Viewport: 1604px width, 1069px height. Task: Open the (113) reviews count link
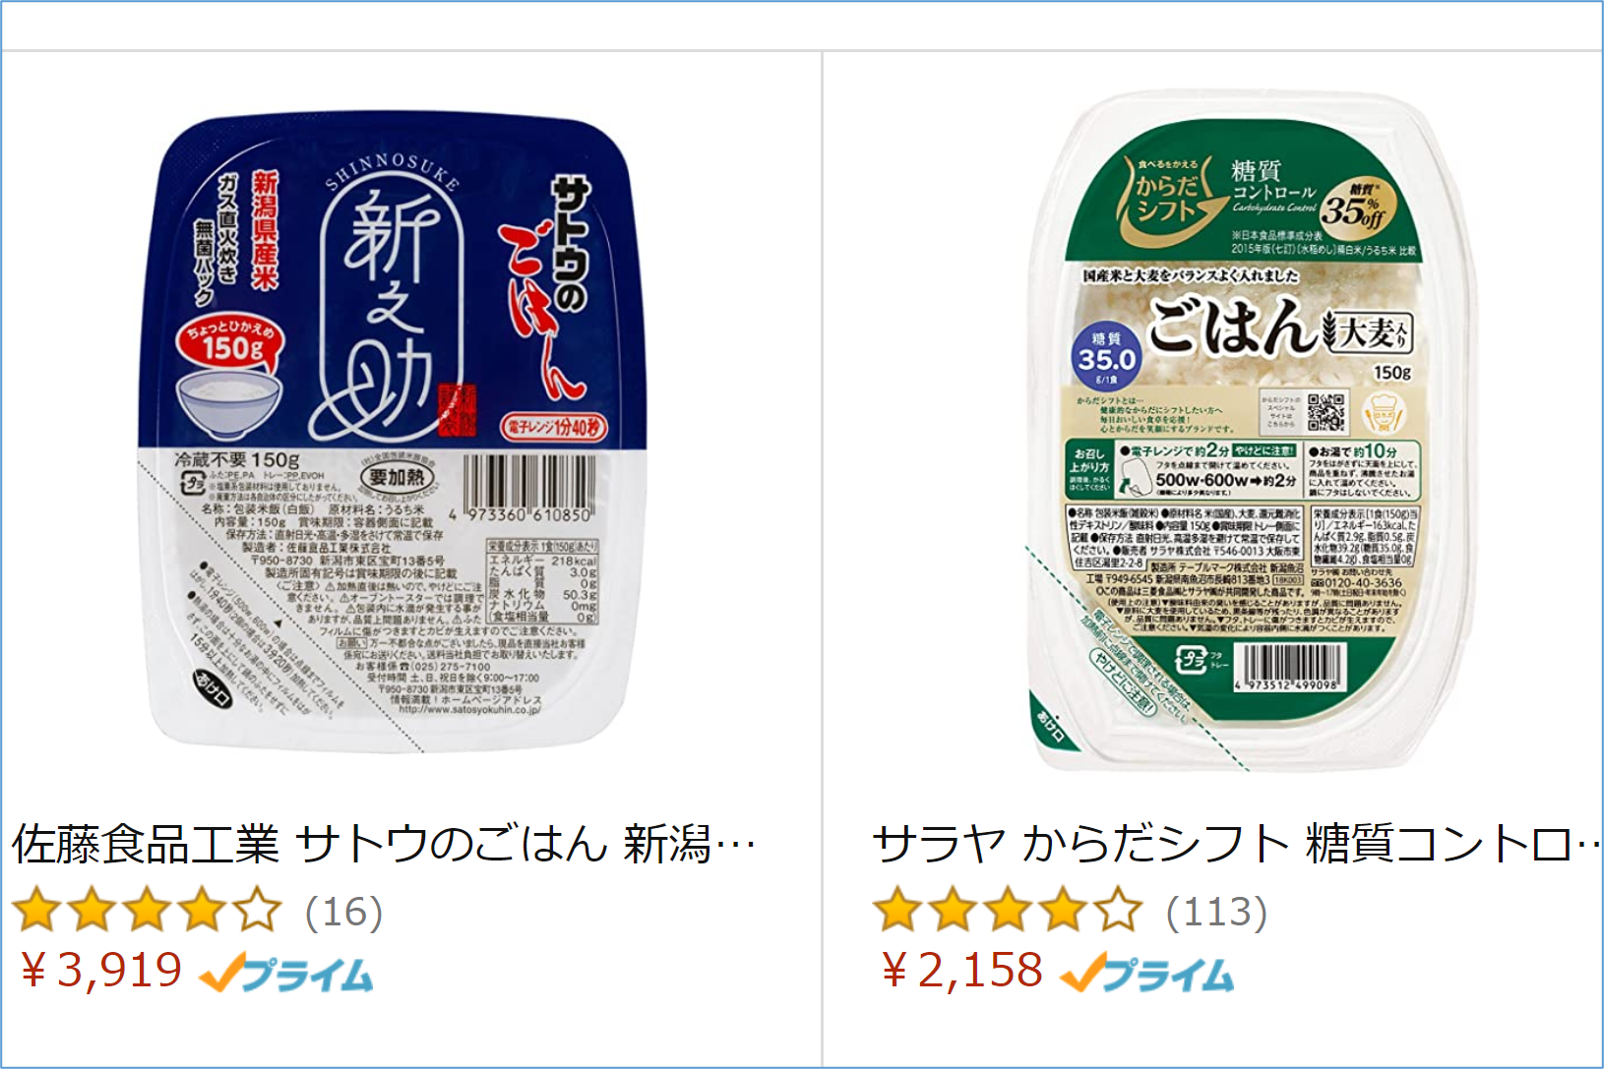(x=1217, y=912)
